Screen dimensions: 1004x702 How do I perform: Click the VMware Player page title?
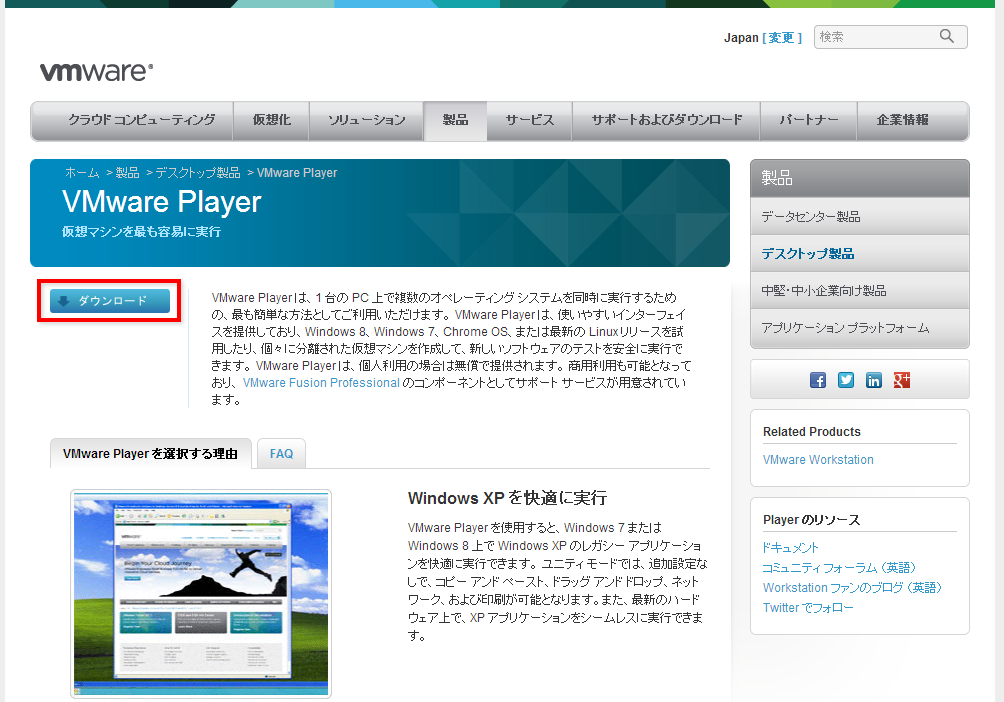[x=162, y=202]
